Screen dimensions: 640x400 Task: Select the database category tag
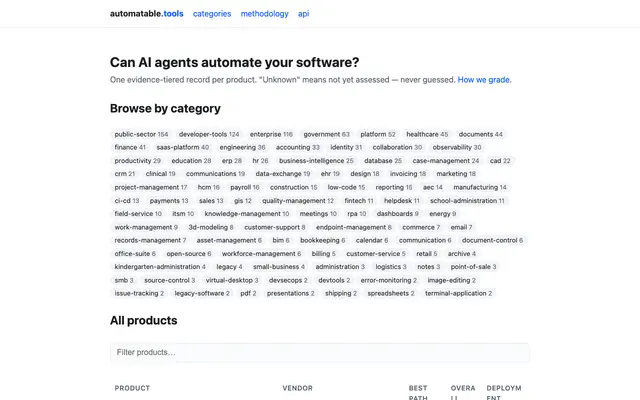383,161
